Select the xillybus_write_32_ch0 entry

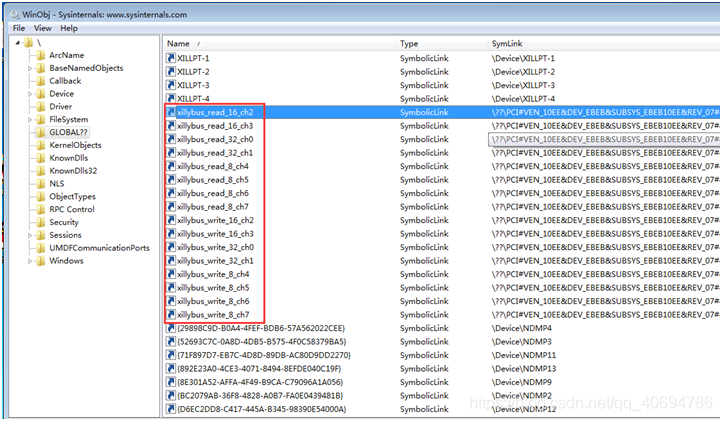[215, 247]
